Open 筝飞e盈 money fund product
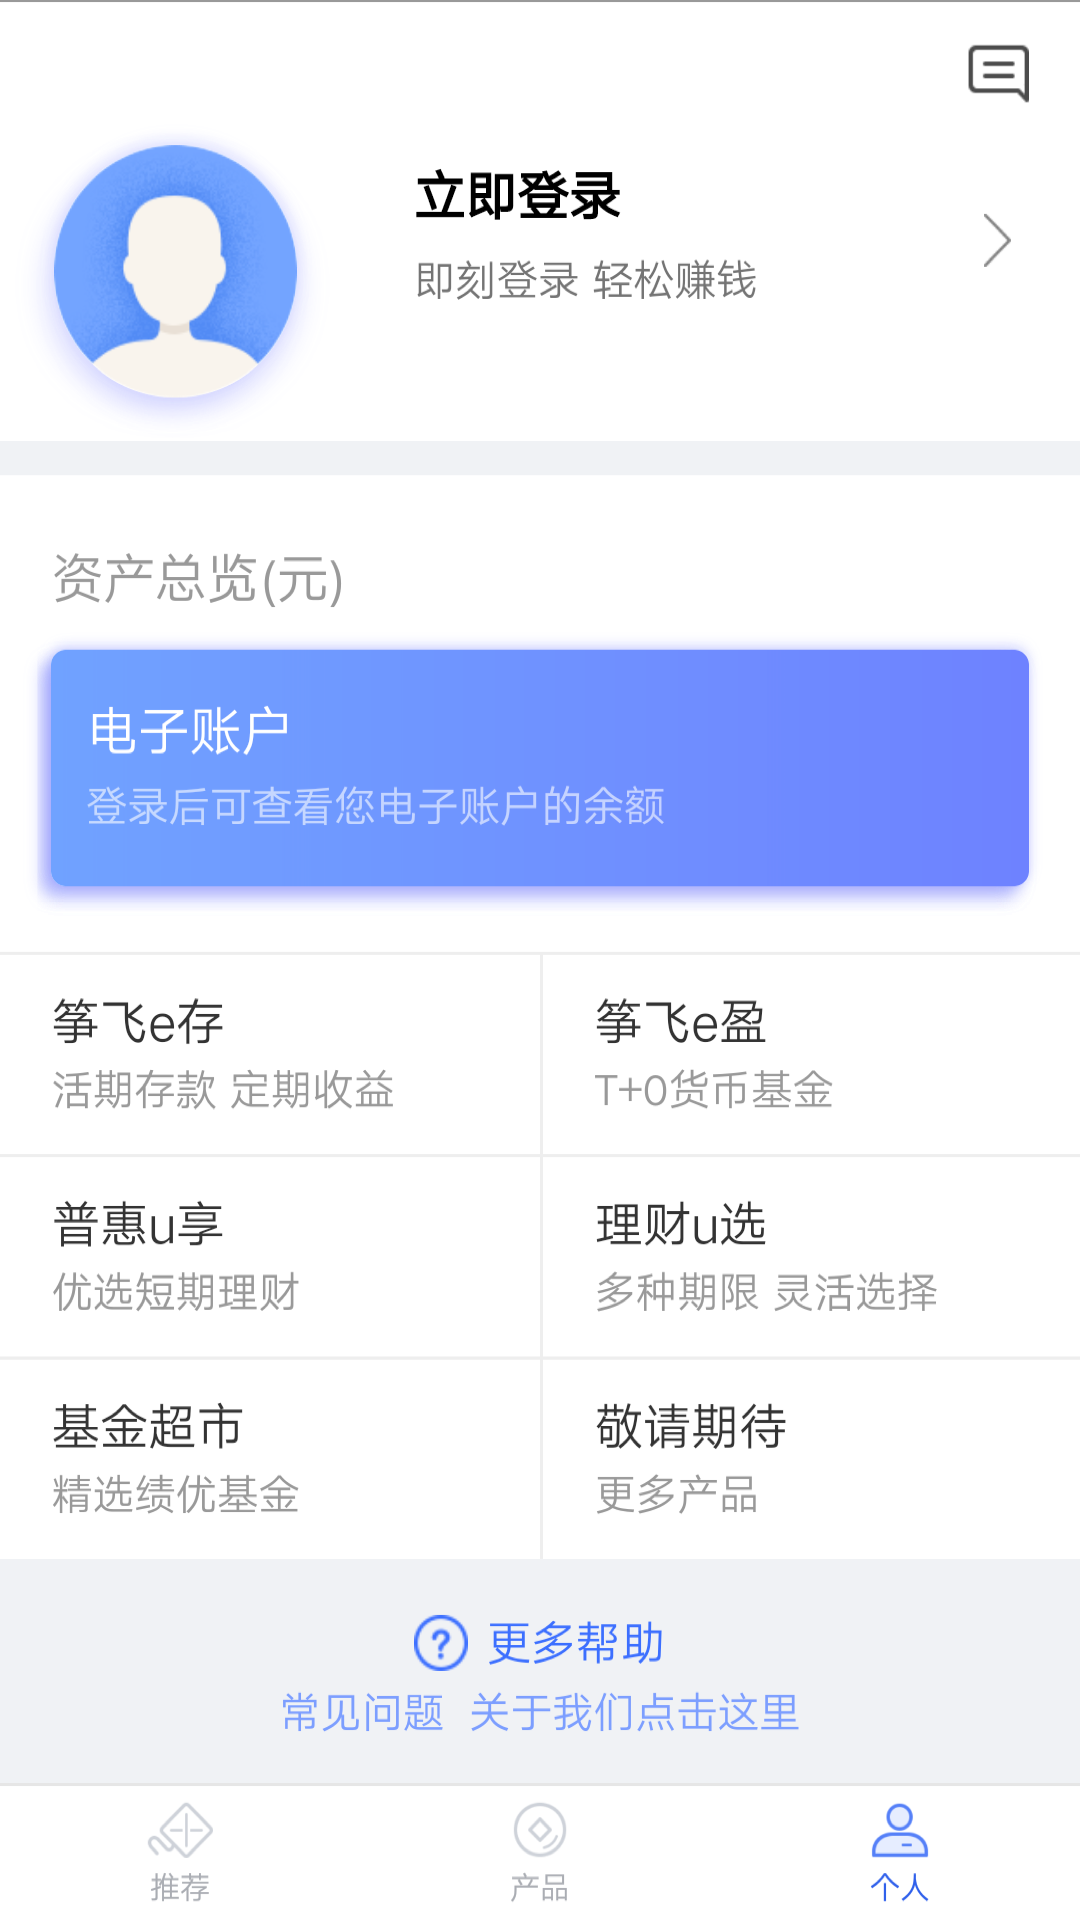Screen dimensions: 1080x1920 click(811, 1055)
